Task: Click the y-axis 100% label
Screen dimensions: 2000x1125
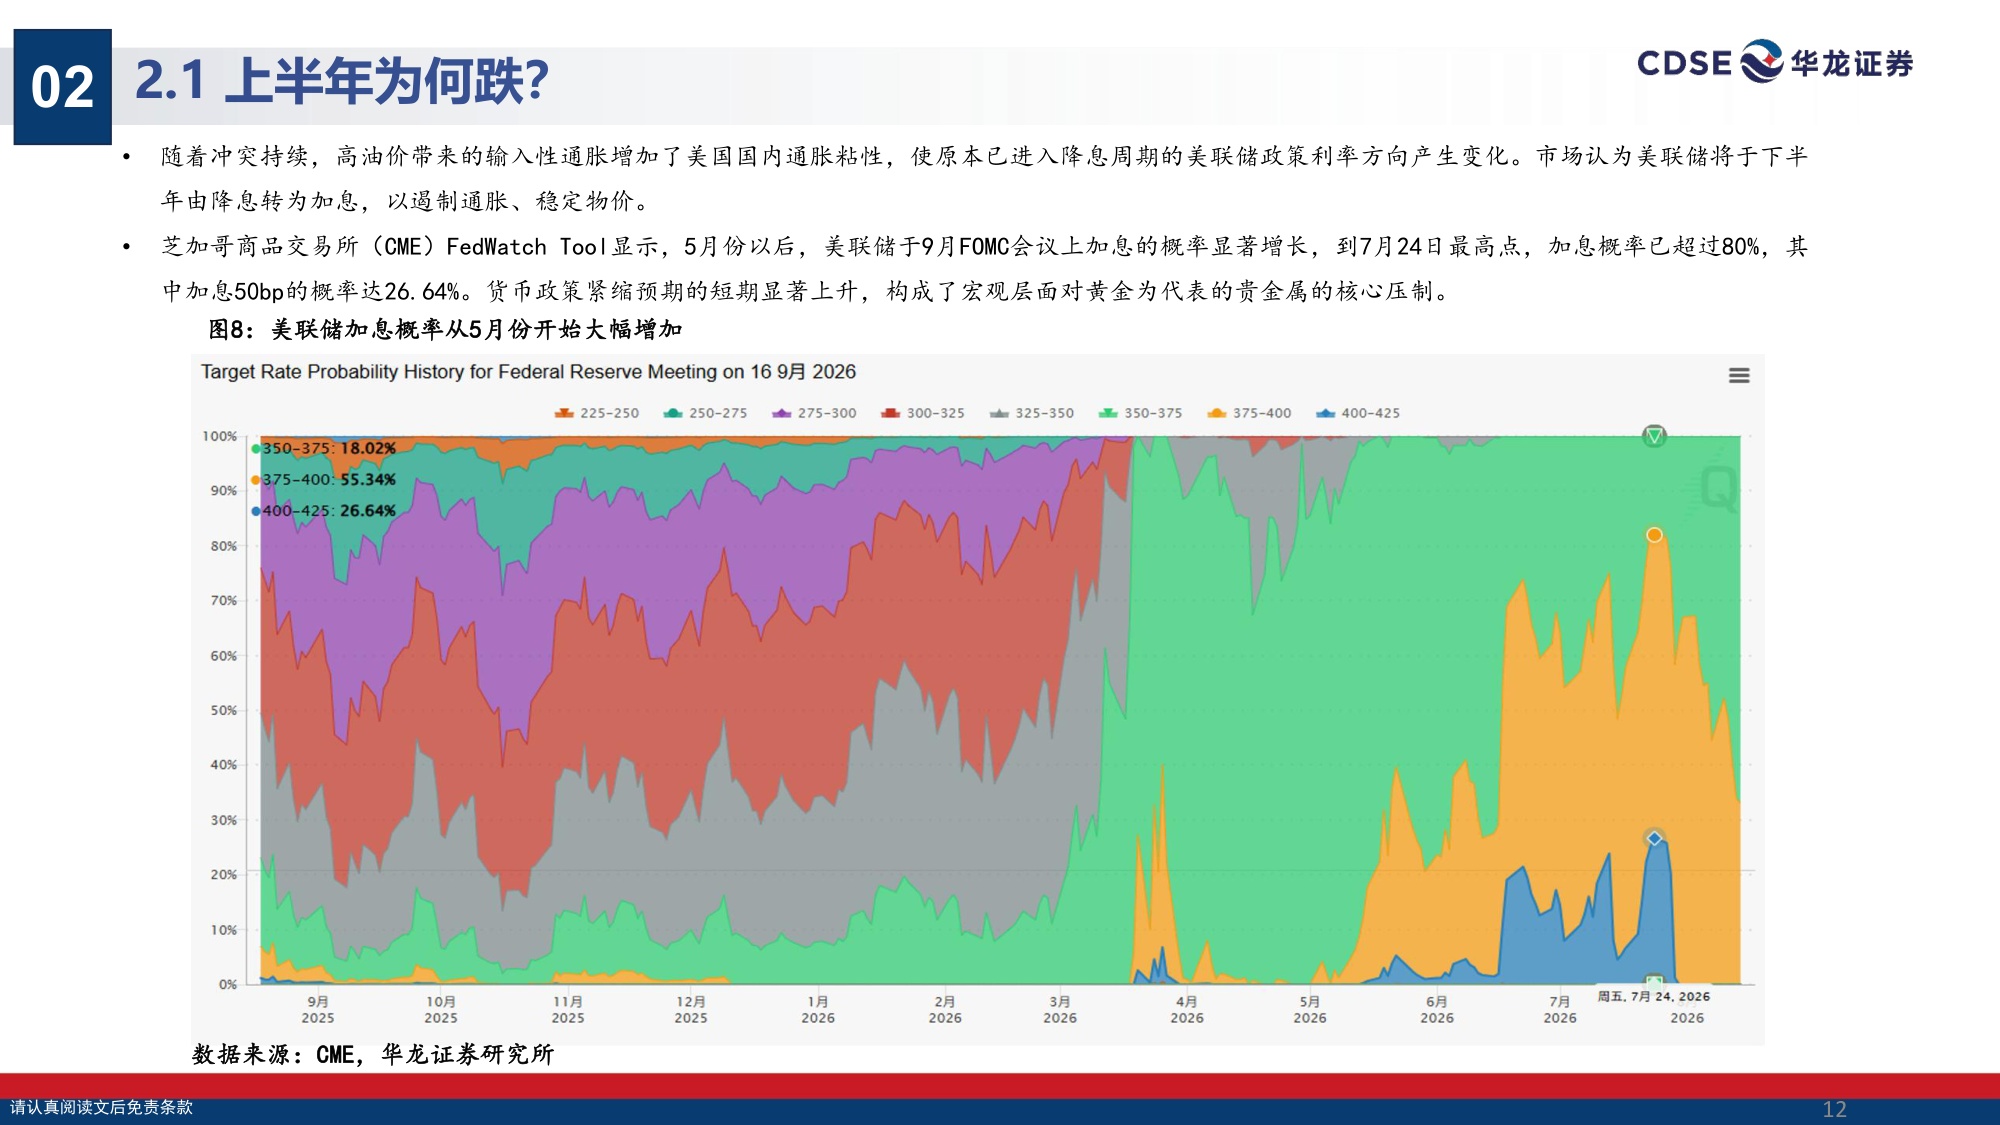Action: click(220, 436)
